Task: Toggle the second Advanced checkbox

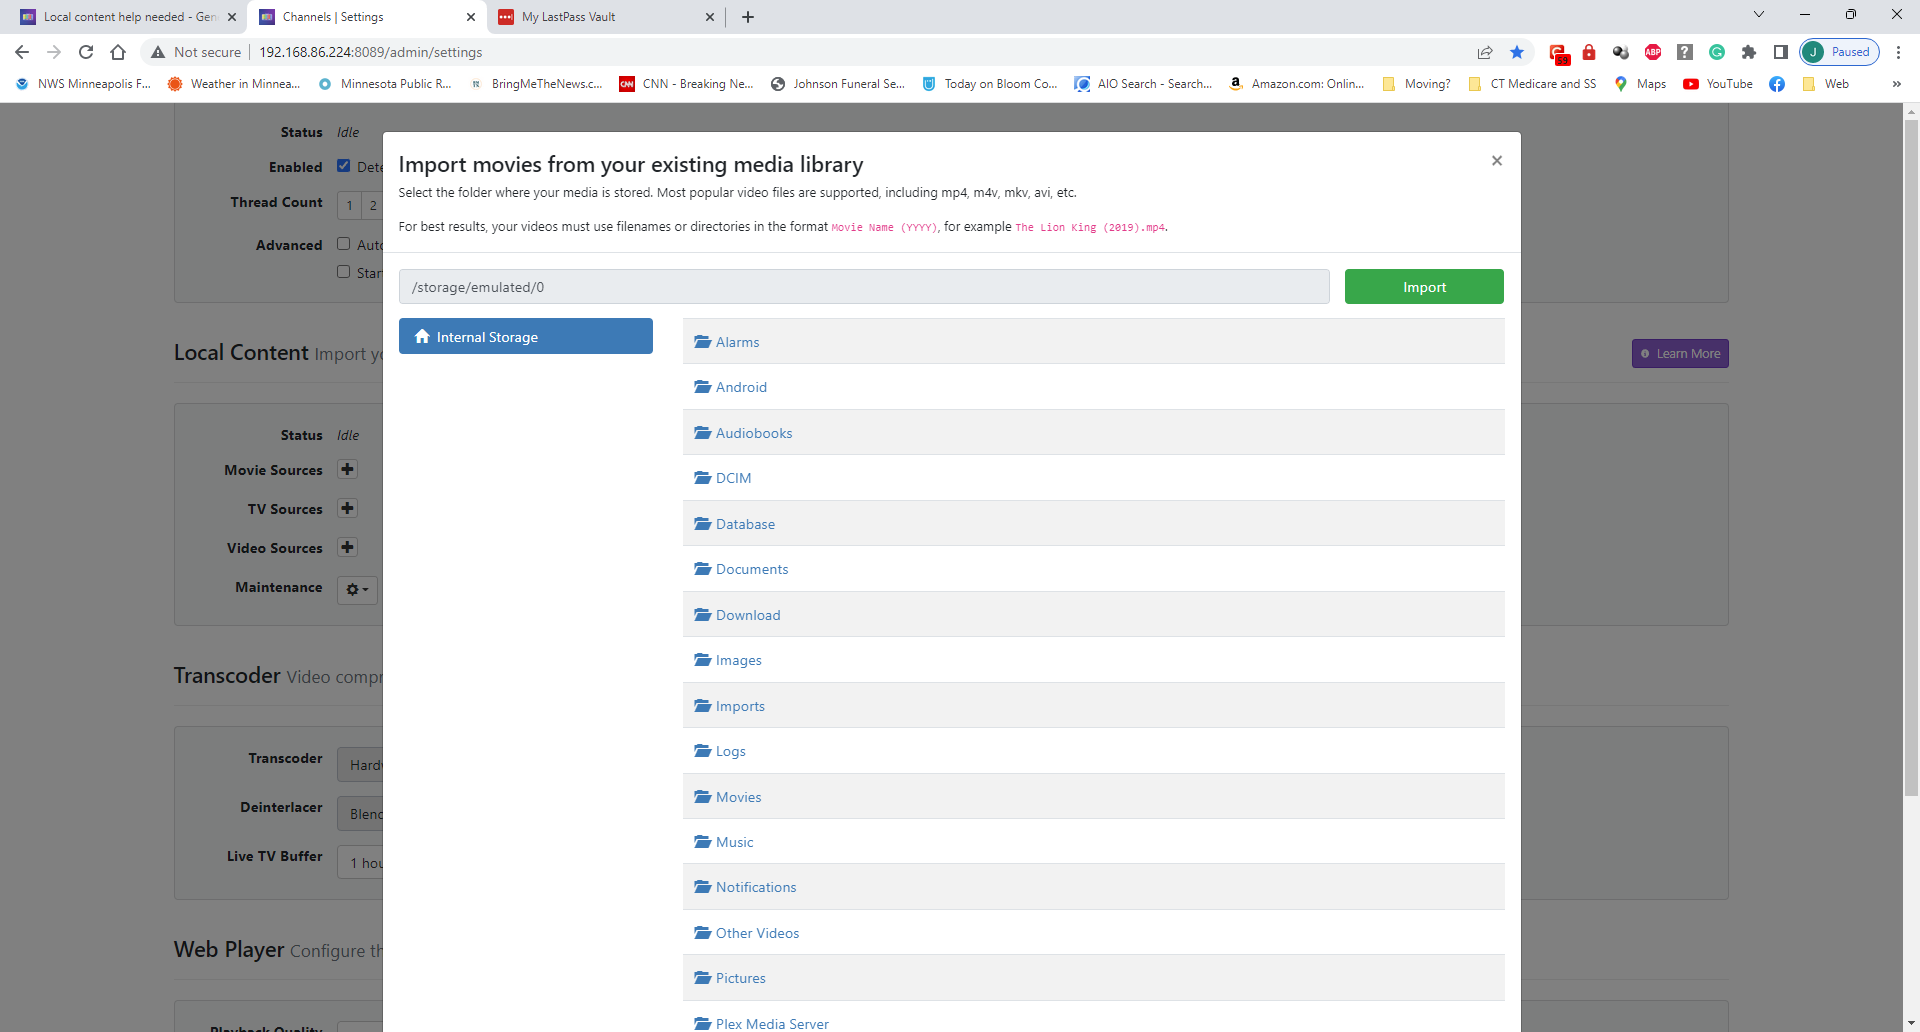Action: coord(344,272)
